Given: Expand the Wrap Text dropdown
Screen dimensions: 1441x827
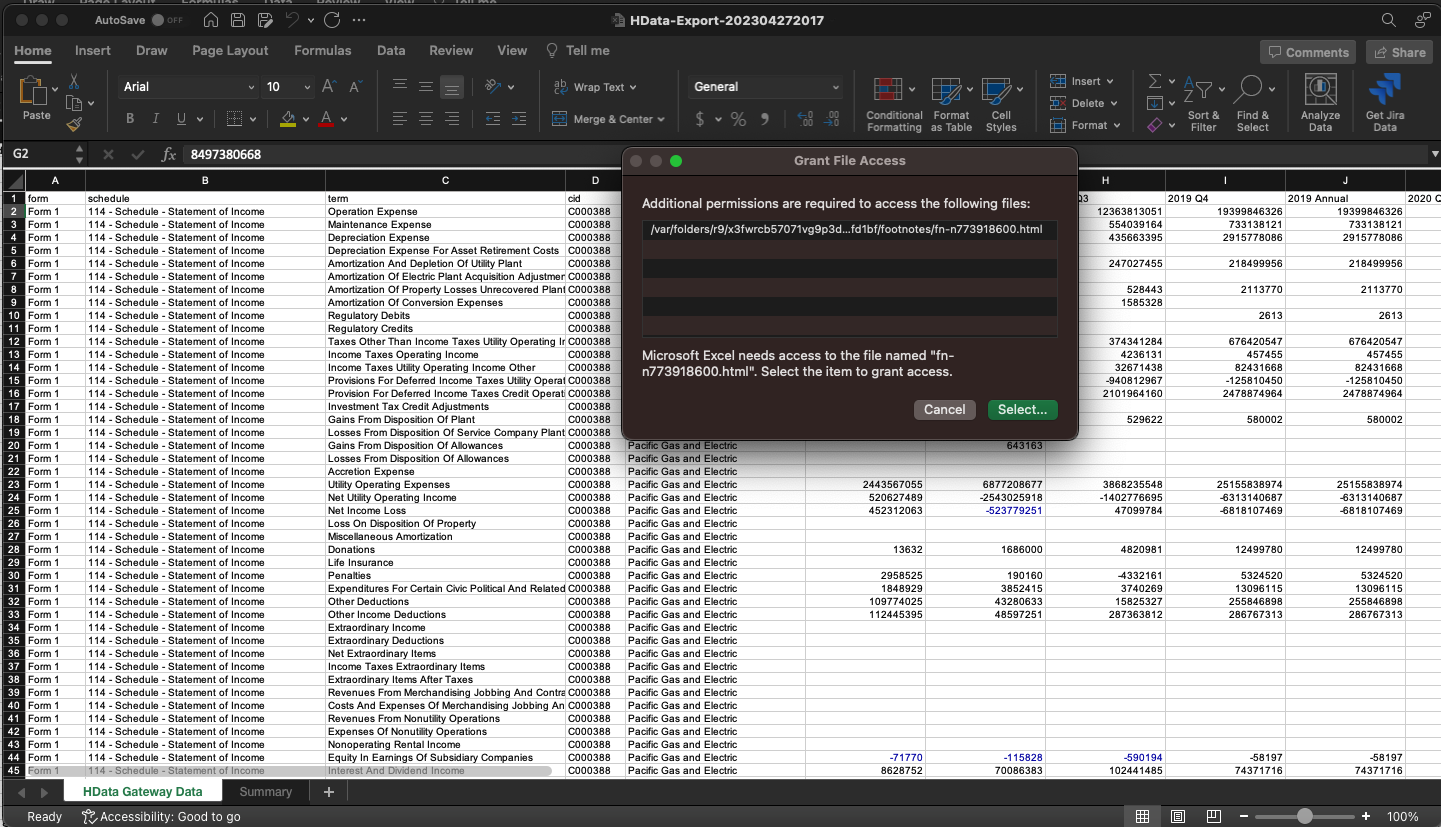Looking at the screenshot, I should click(633, 87).
